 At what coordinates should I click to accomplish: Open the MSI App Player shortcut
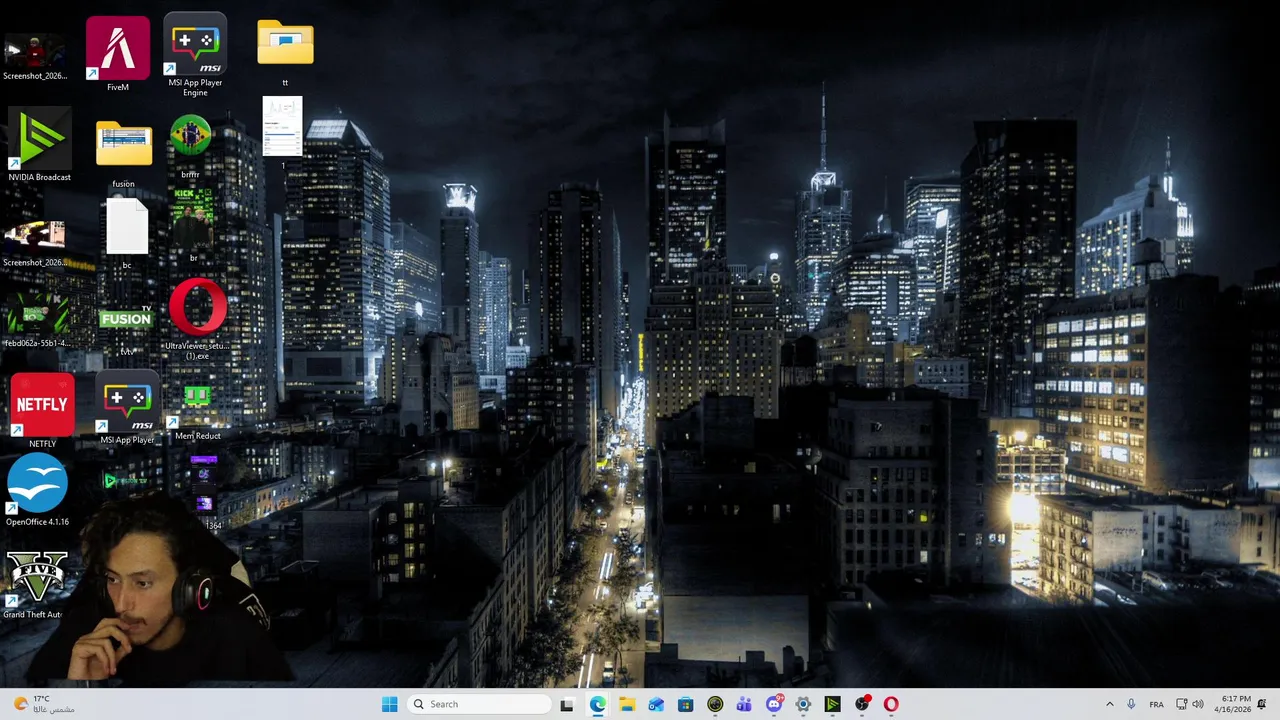coord(127,408)
